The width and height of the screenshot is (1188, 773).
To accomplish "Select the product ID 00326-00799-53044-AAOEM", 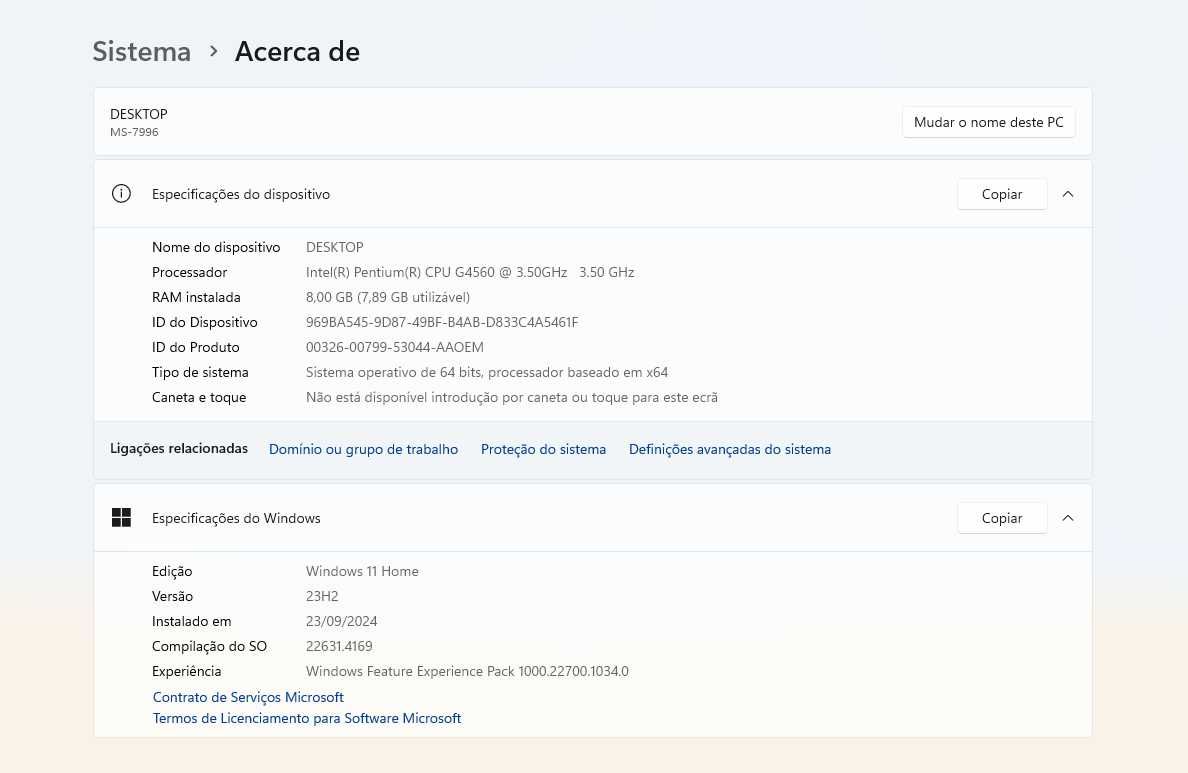I will (394, 347).
